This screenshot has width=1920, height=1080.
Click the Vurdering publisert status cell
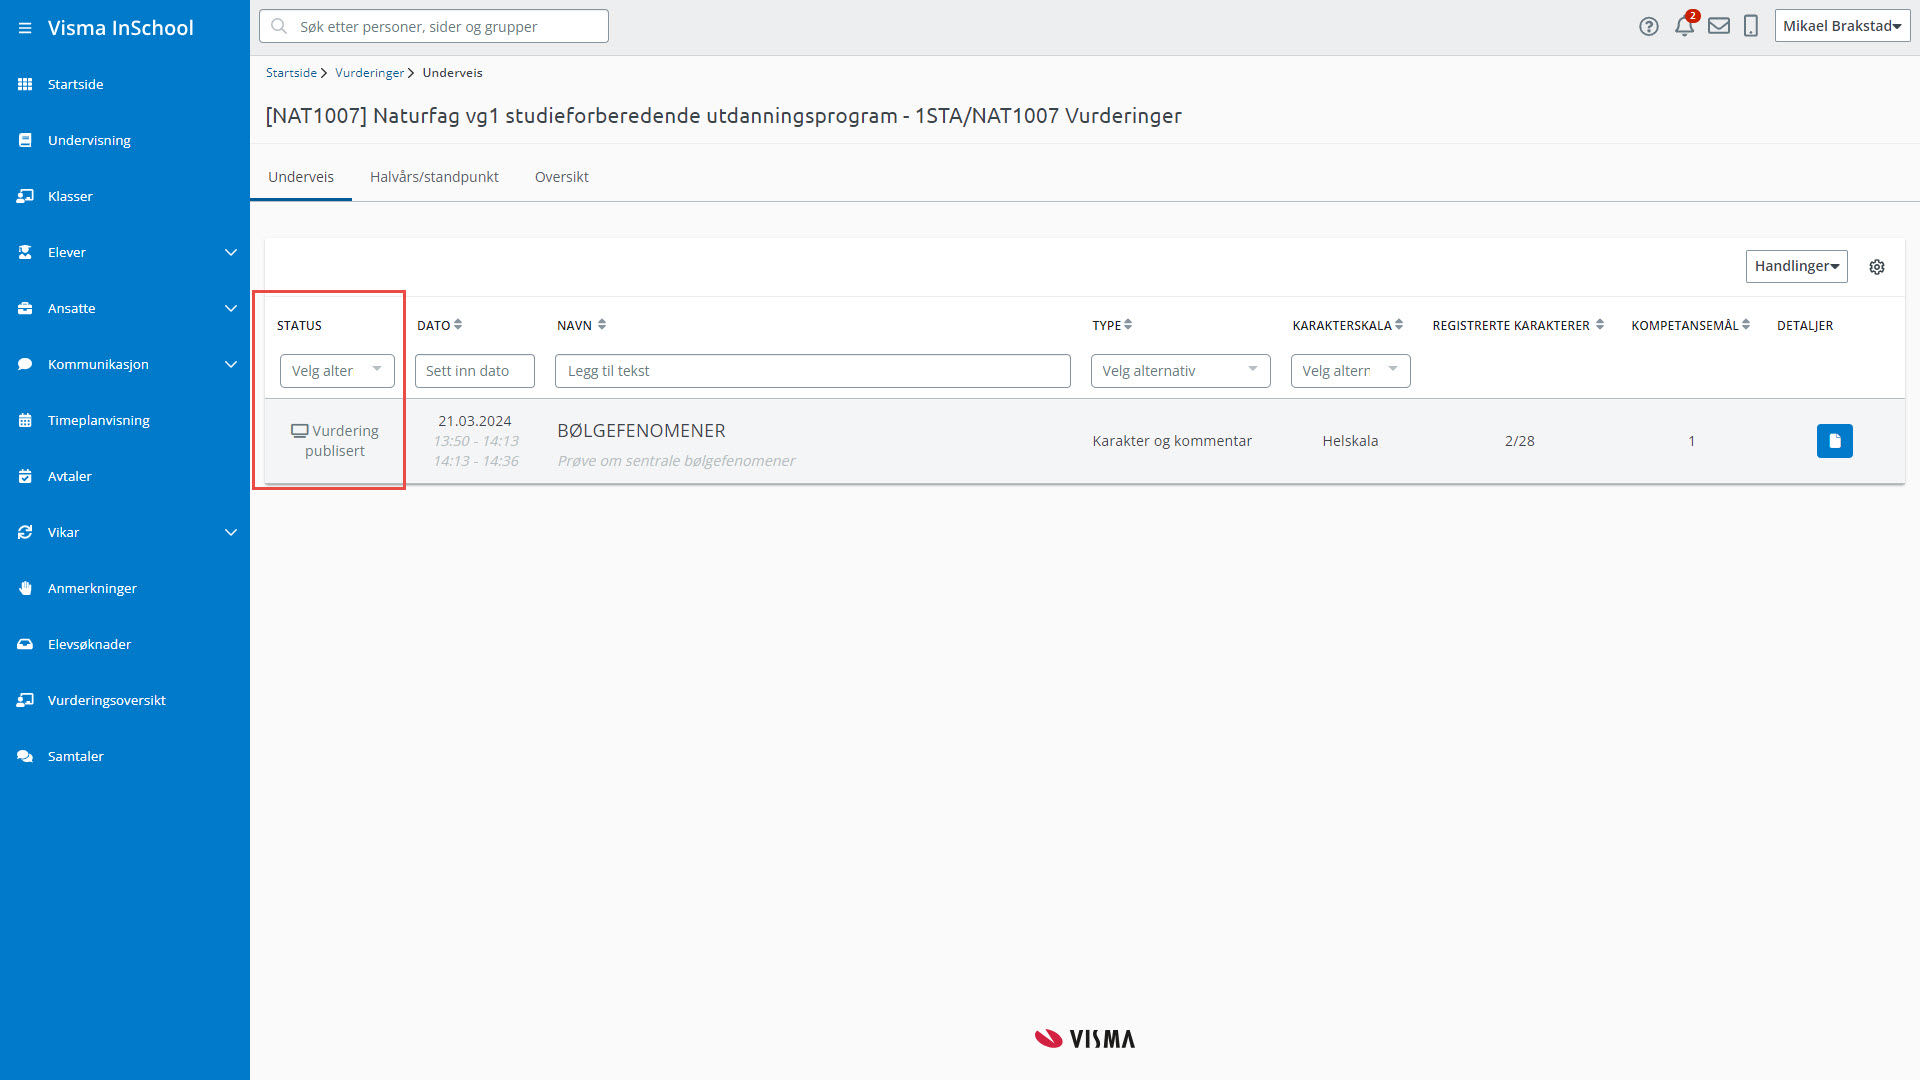coord(335,441)
